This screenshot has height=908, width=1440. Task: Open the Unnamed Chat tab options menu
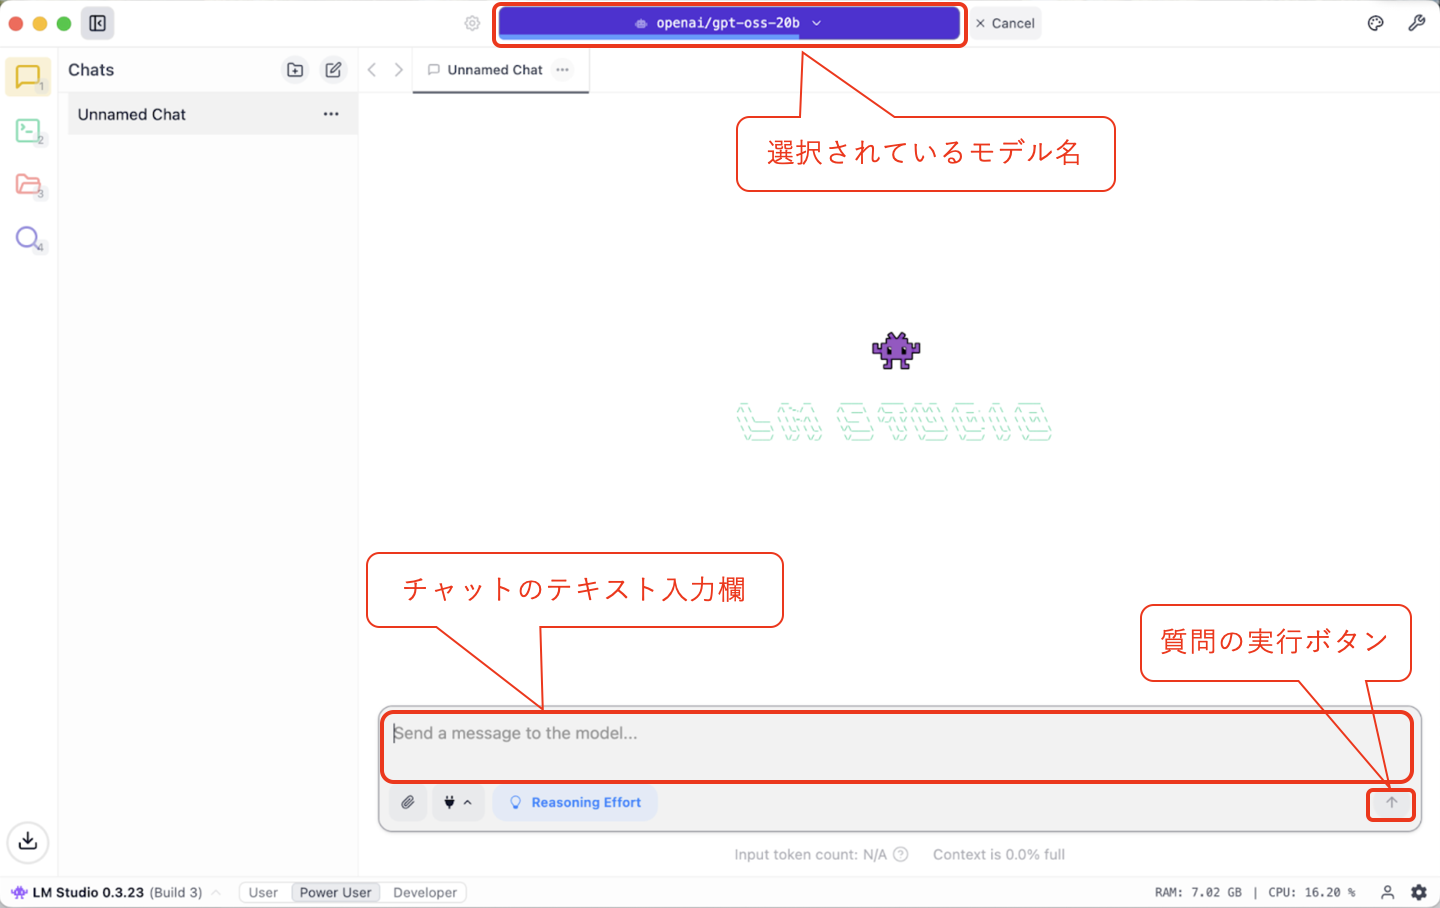point(563,70)
